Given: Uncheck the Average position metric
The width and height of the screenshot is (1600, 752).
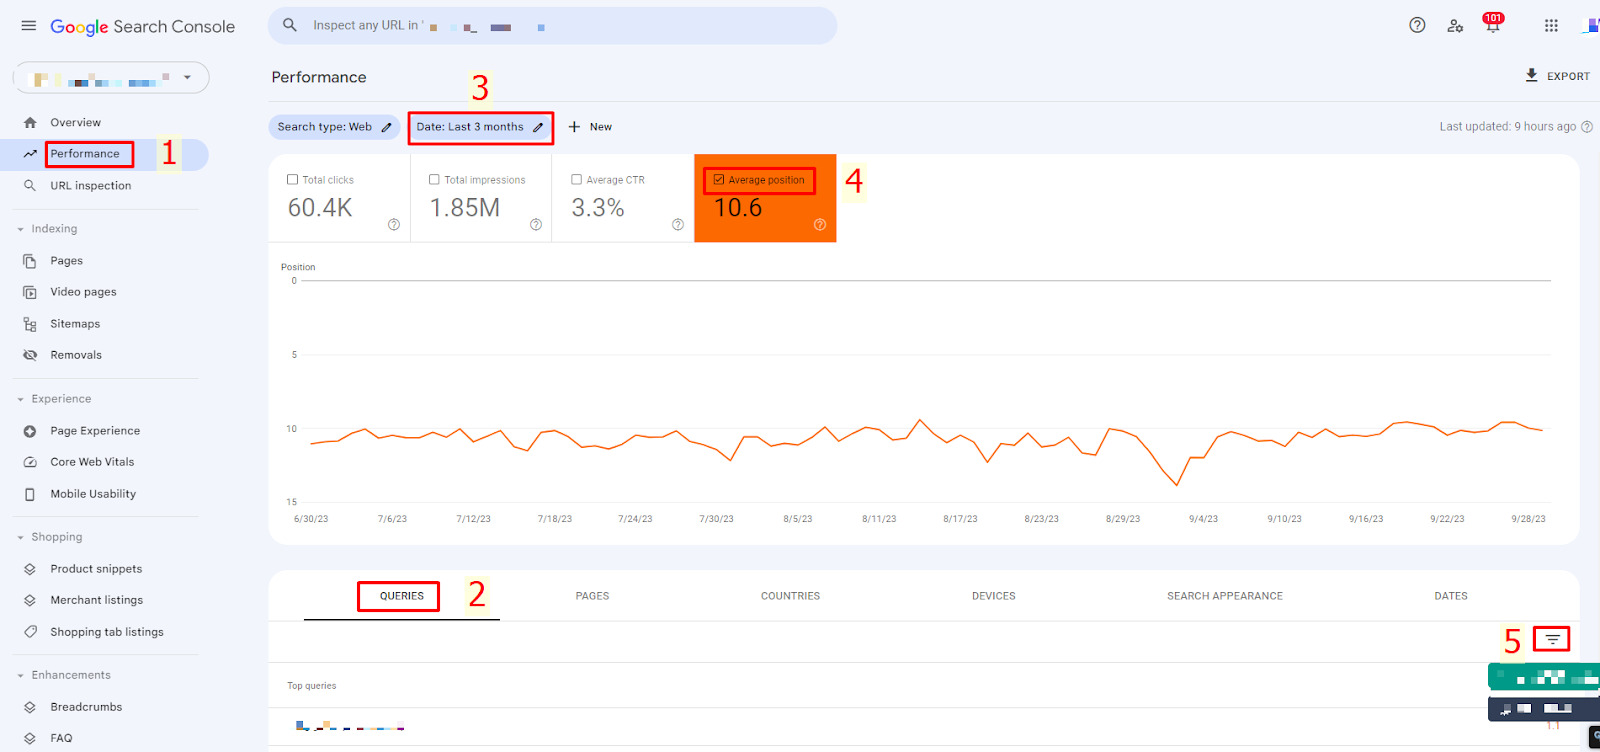Looking at the screenshot, I should click(x=718, y=180).
